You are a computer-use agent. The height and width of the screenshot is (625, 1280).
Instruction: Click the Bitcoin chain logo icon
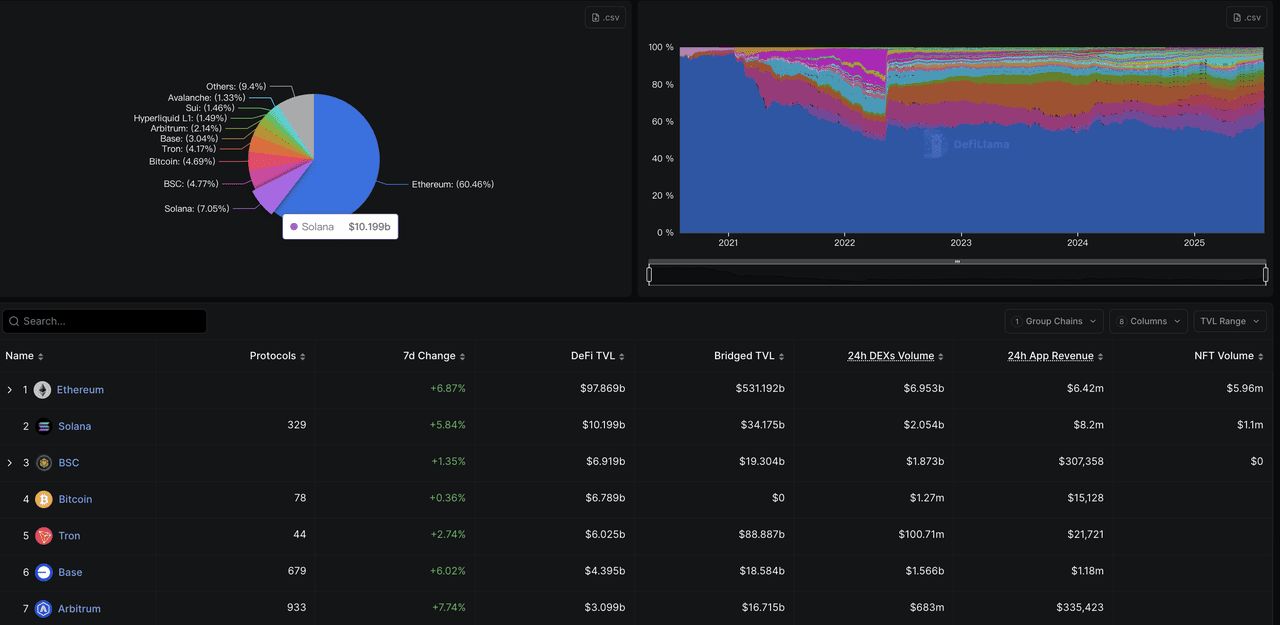pyautogui.click(x=43, y=499)
